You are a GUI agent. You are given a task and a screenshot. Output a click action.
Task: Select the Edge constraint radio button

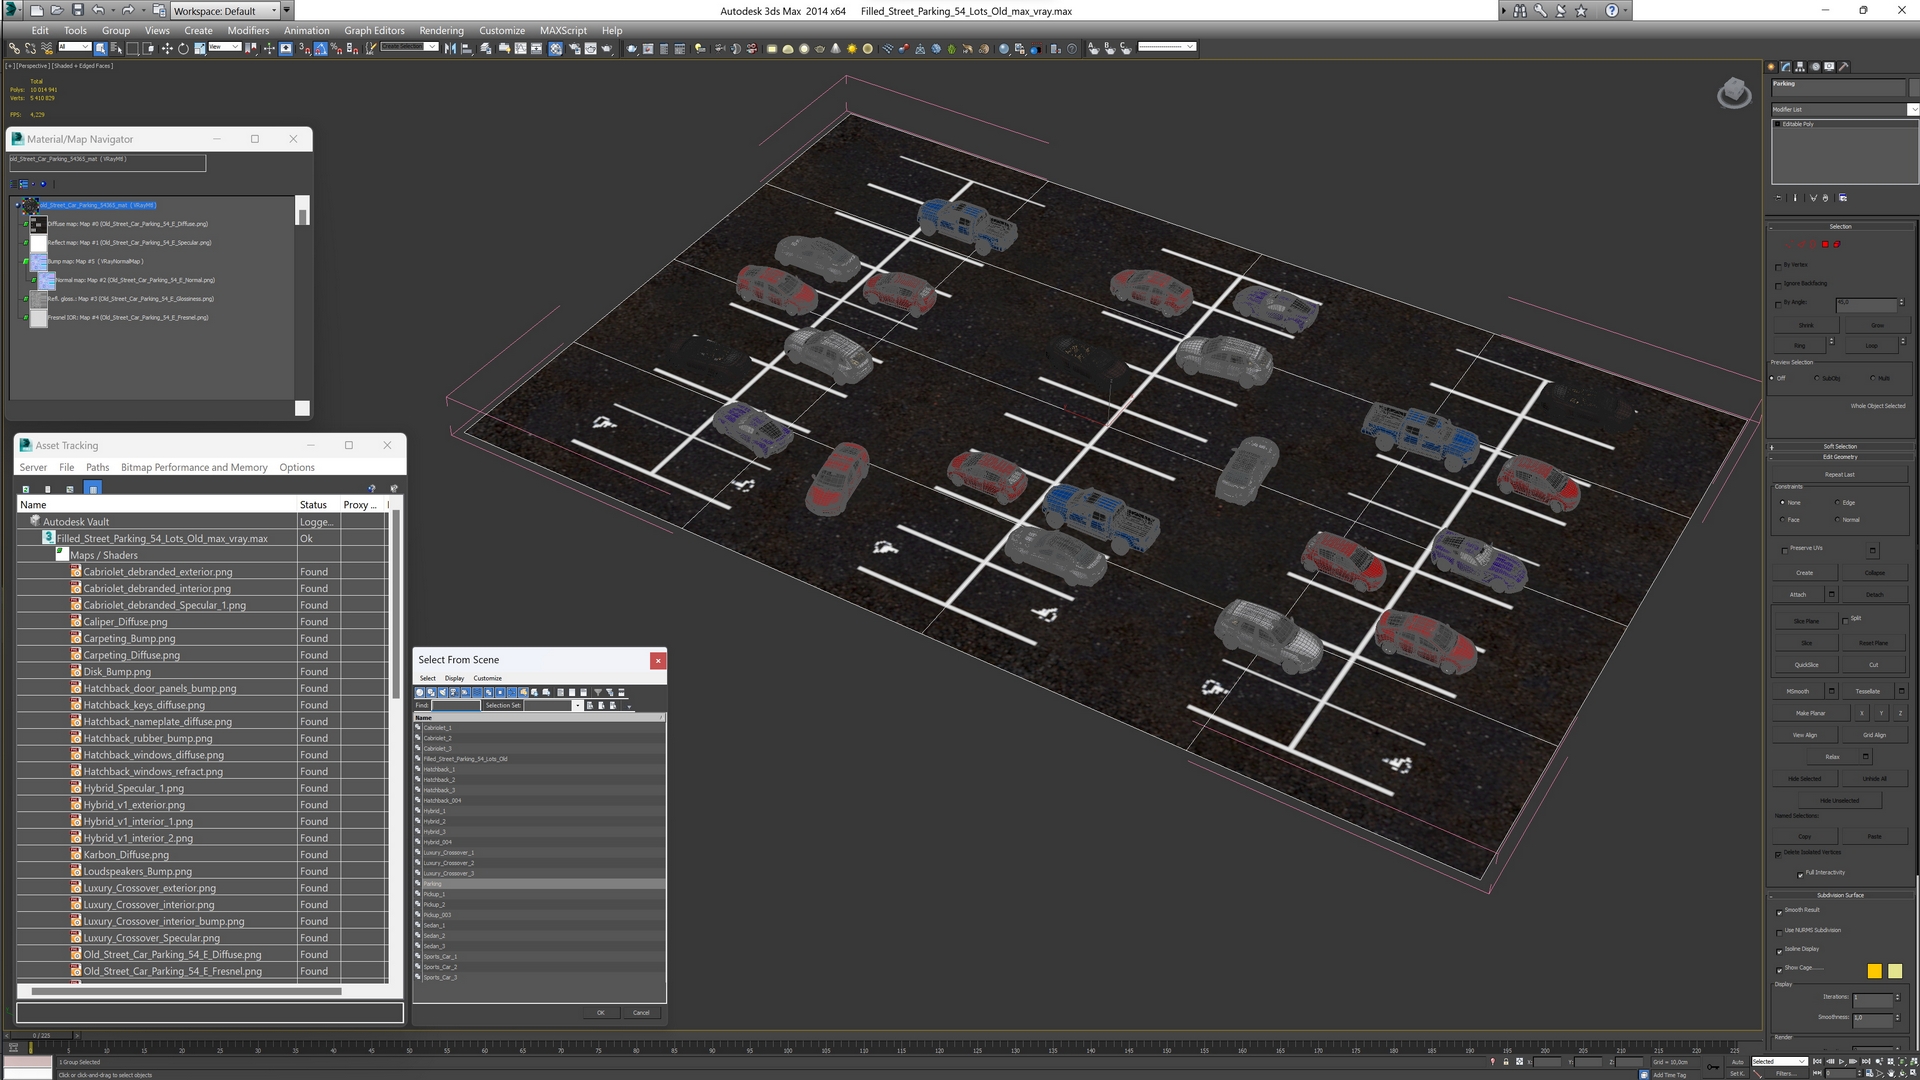point(1837,503)
